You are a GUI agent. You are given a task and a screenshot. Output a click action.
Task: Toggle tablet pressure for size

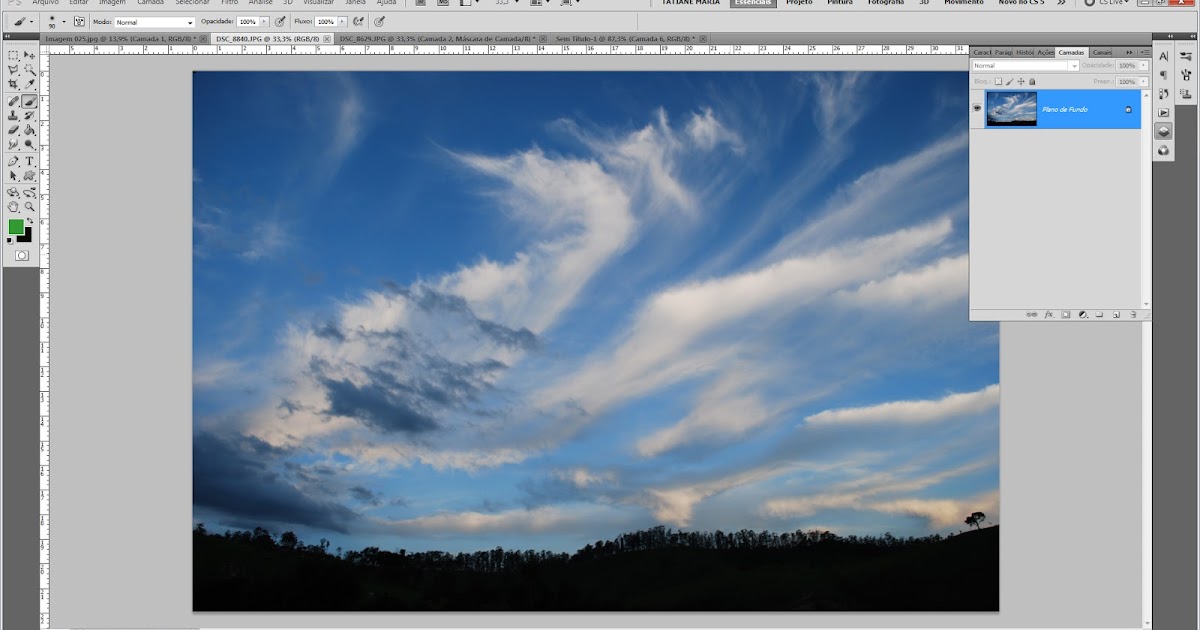[380, 21]
